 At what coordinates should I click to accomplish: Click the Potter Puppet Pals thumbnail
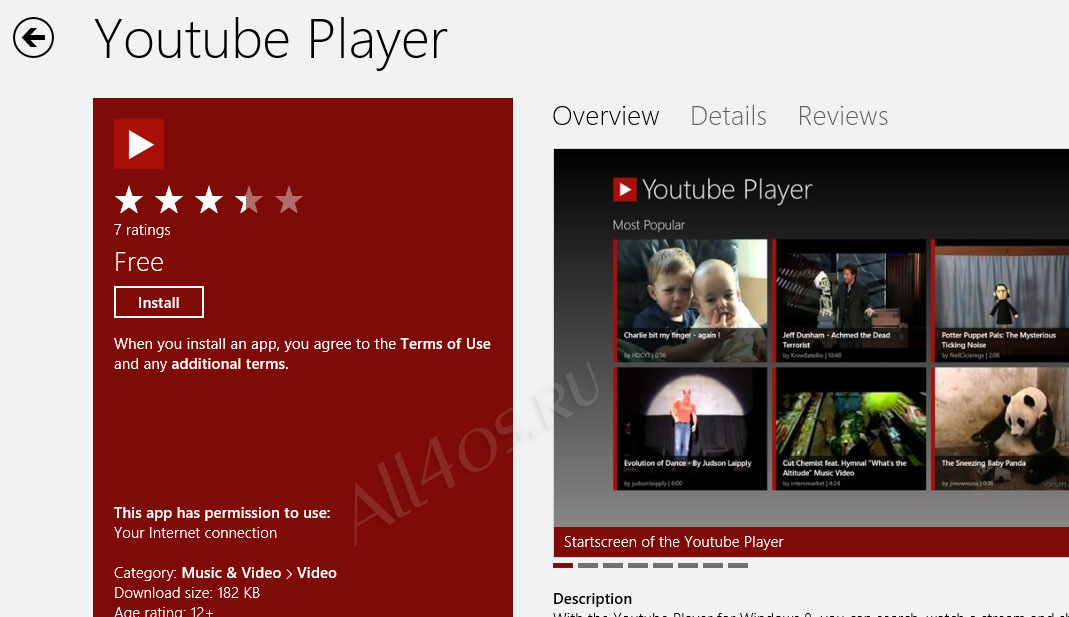[1000, 300]
